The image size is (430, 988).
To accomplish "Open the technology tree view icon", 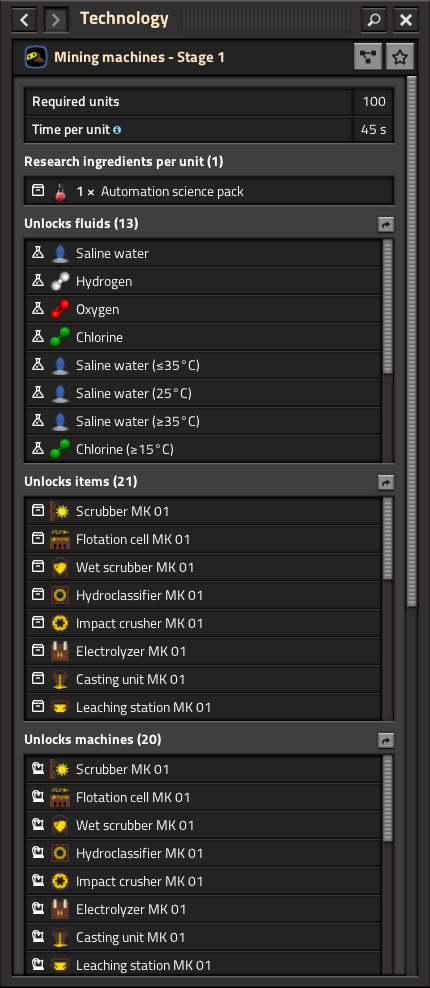I will pos(368,57).
